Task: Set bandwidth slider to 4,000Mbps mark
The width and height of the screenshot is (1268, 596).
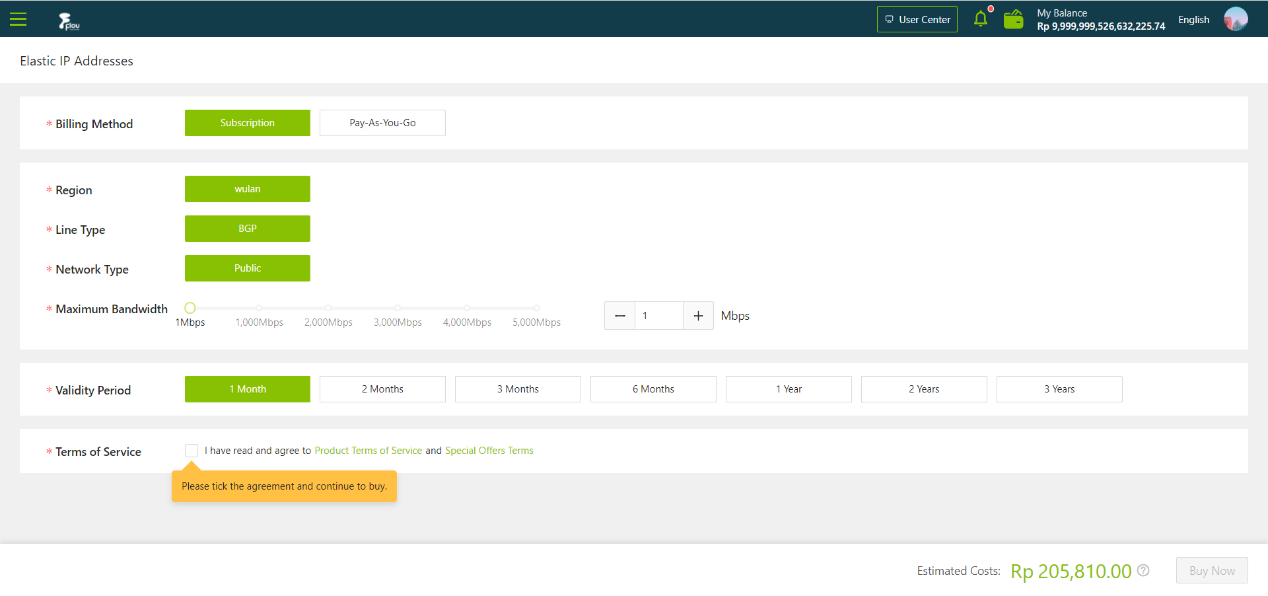Action: click(x=467, y=308)
